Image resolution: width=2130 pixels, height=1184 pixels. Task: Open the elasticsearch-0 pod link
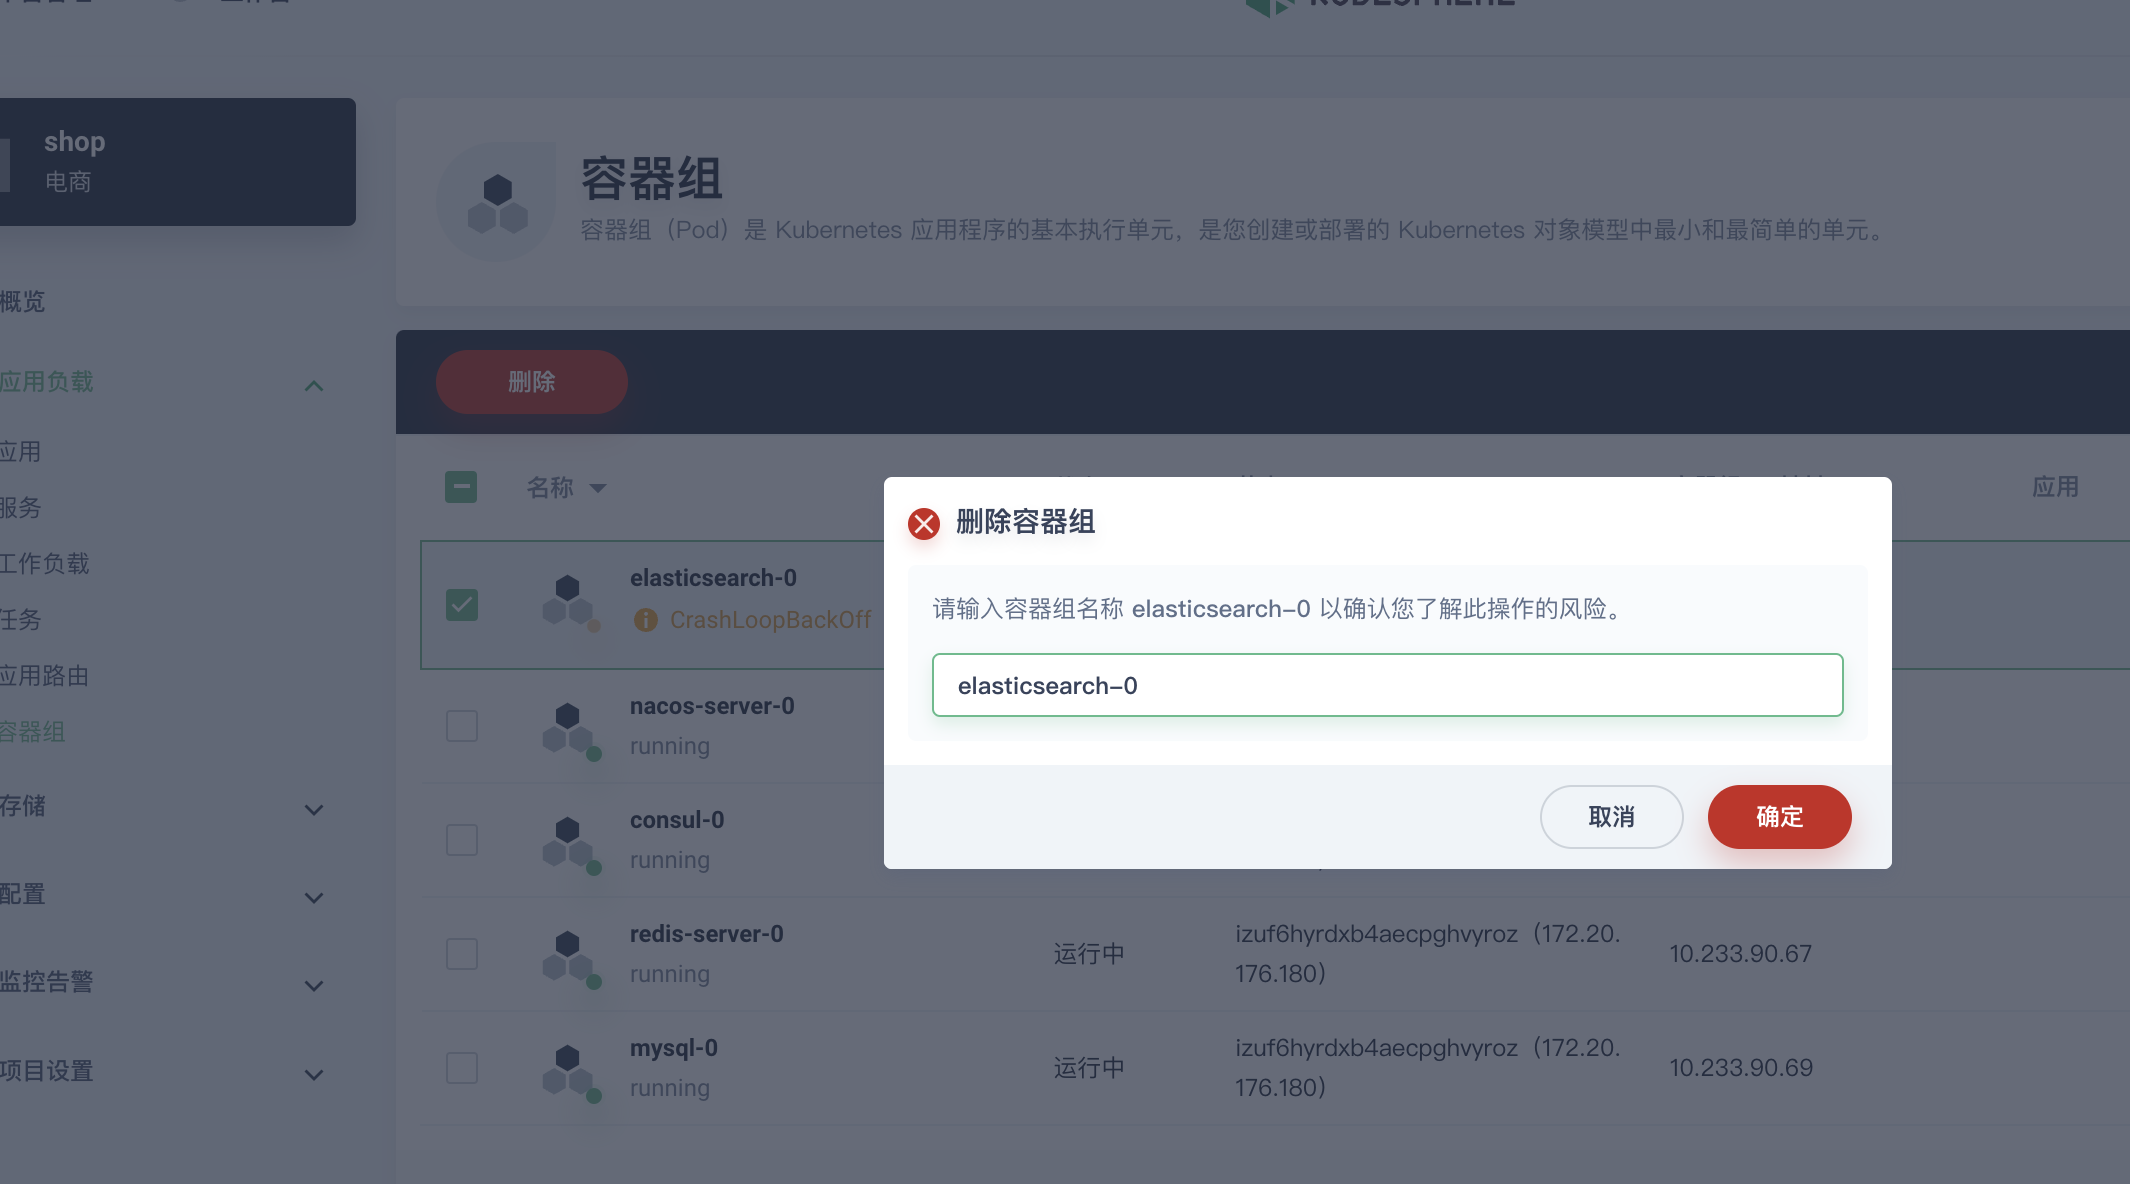tap(713, 578)
